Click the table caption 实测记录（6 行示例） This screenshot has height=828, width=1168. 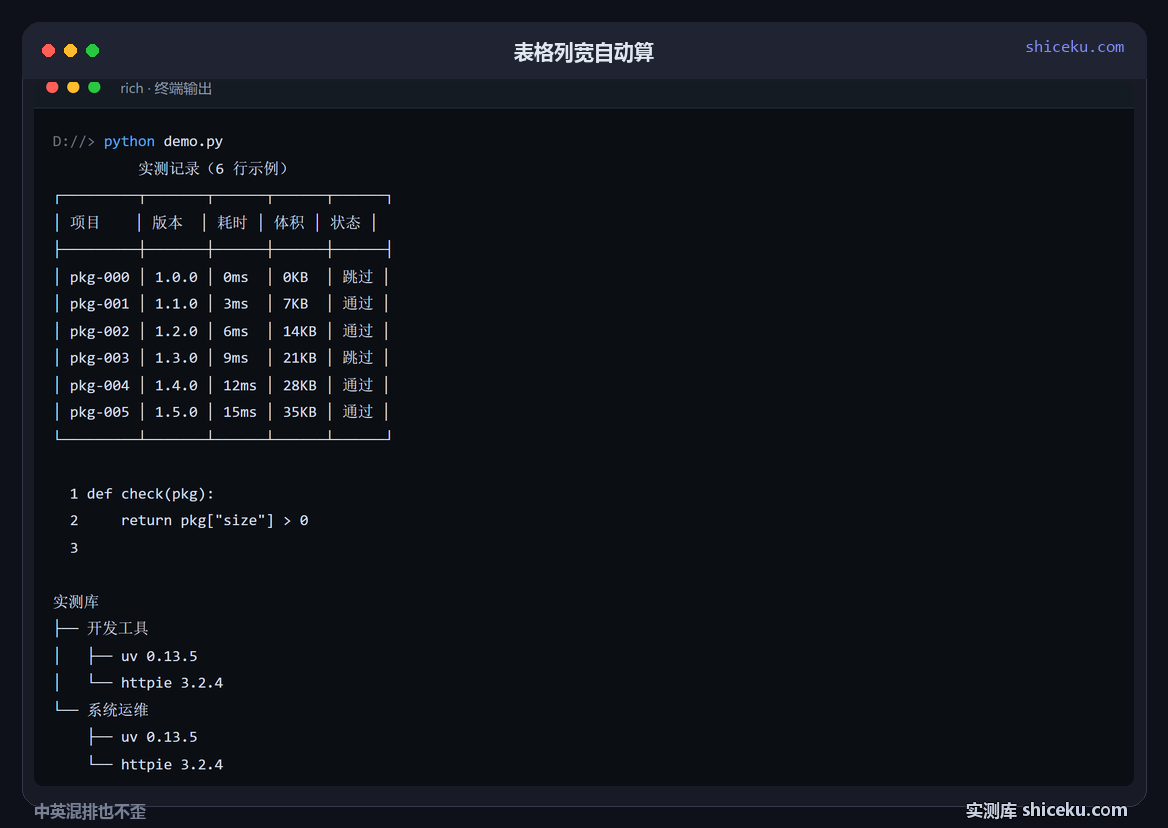point(213,168)
